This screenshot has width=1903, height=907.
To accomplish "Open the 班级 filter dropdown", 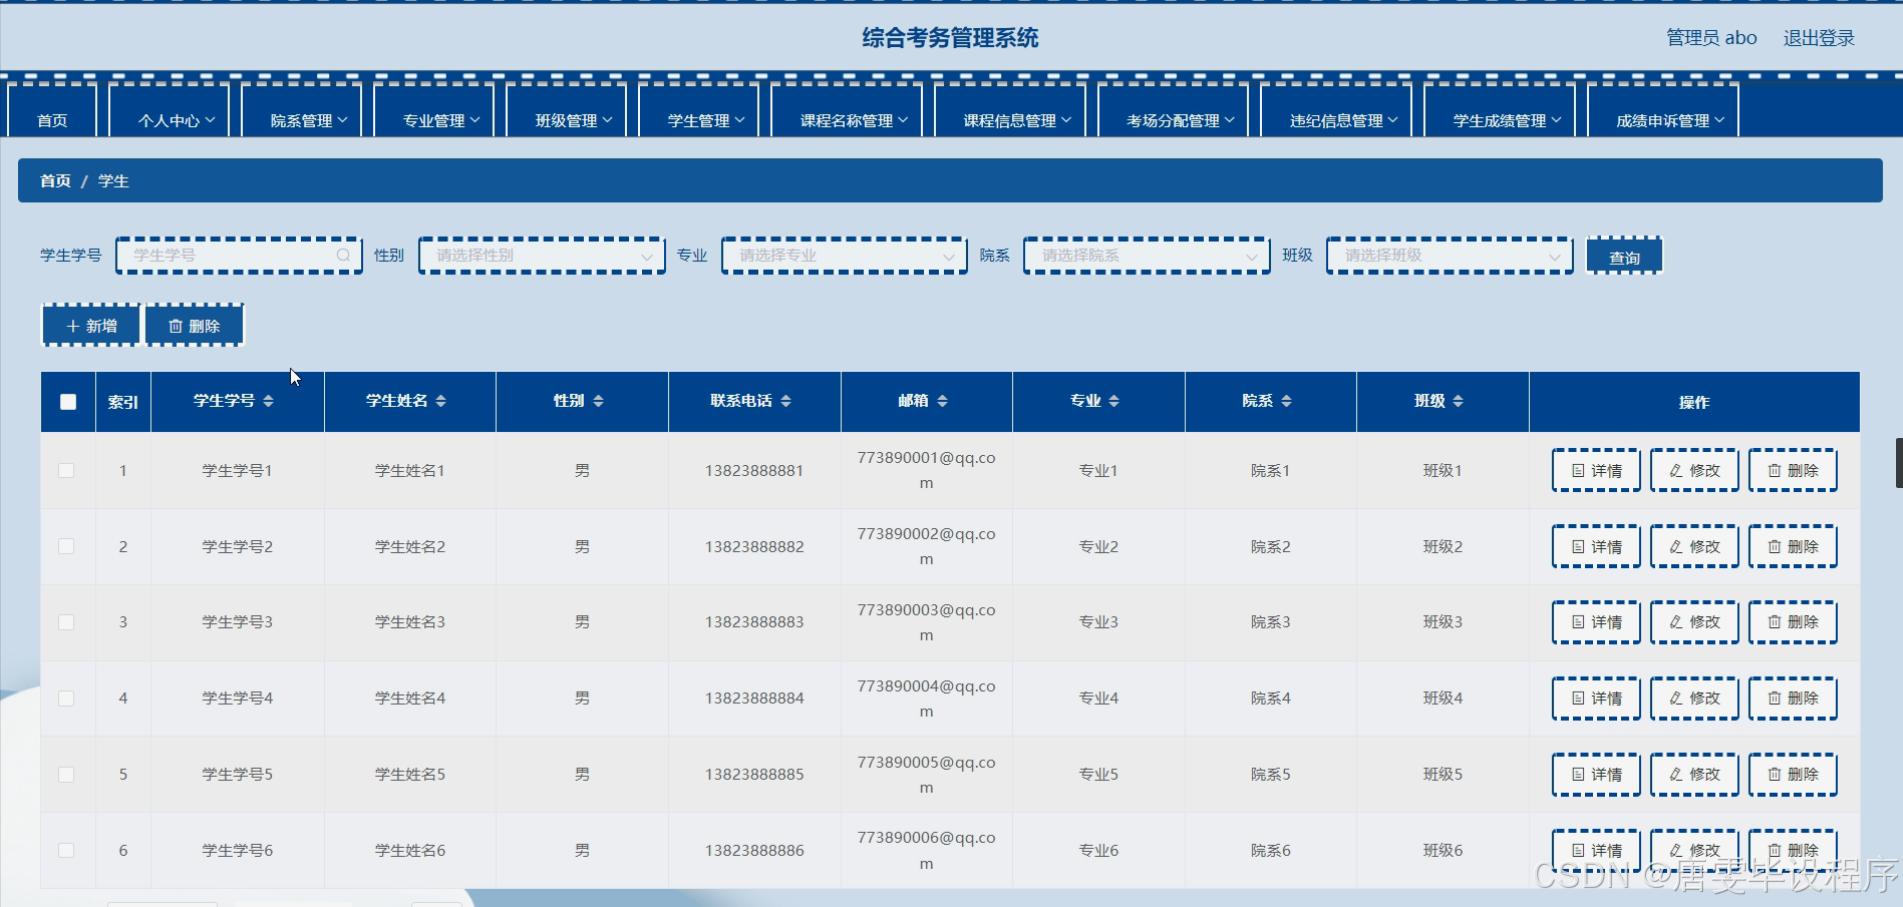I will [x=1449, y=256].
